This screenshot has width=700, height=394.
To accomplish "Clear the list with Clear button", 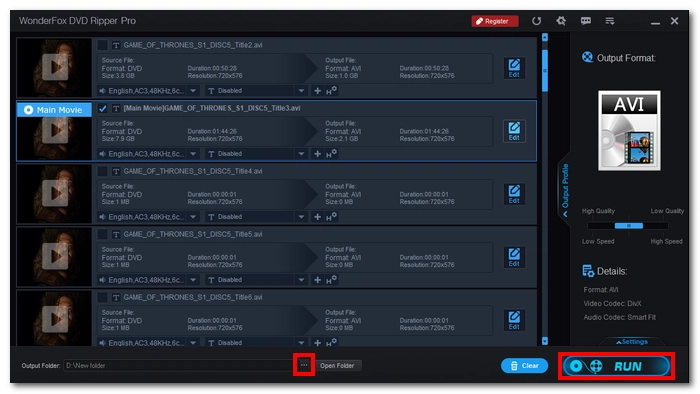I will click(525, 365).
